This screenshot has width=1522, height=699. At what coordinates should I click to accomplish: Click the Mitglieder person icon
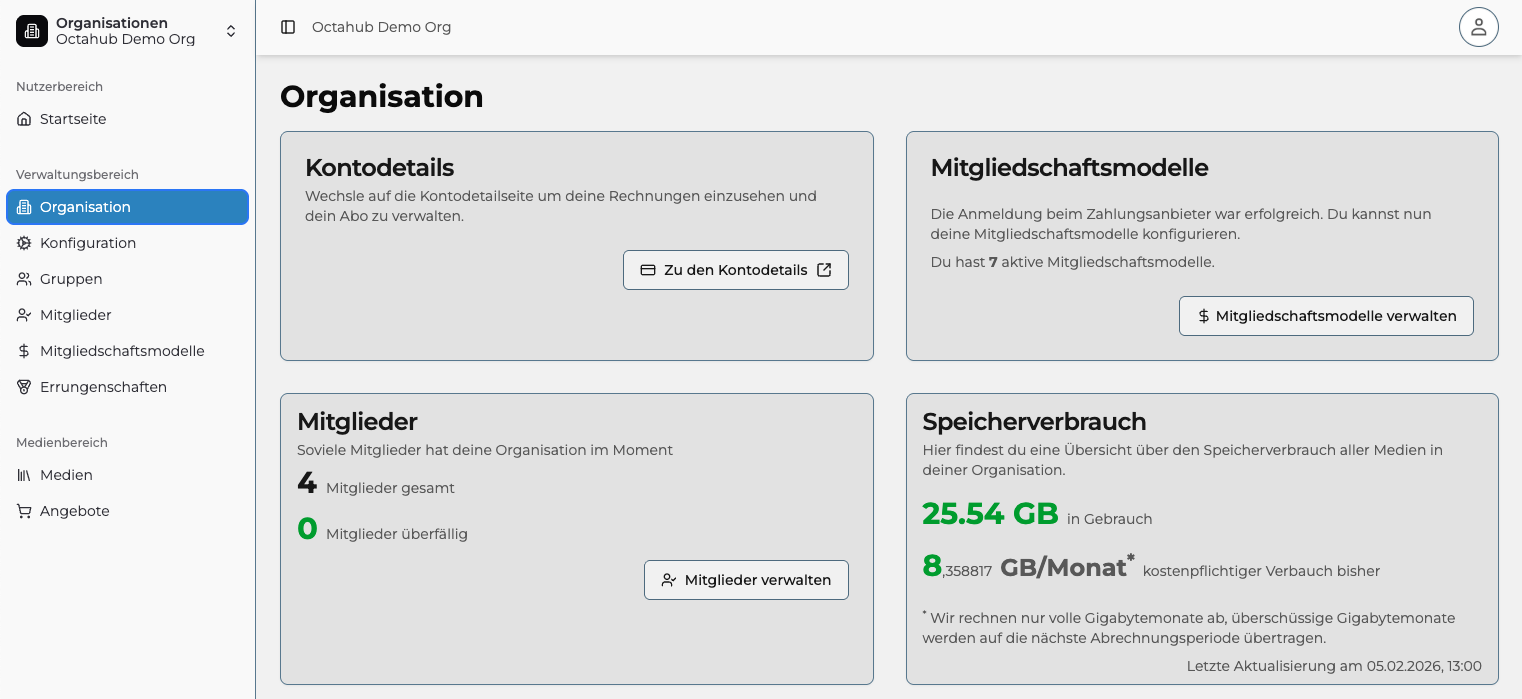(x=23, y=315)
